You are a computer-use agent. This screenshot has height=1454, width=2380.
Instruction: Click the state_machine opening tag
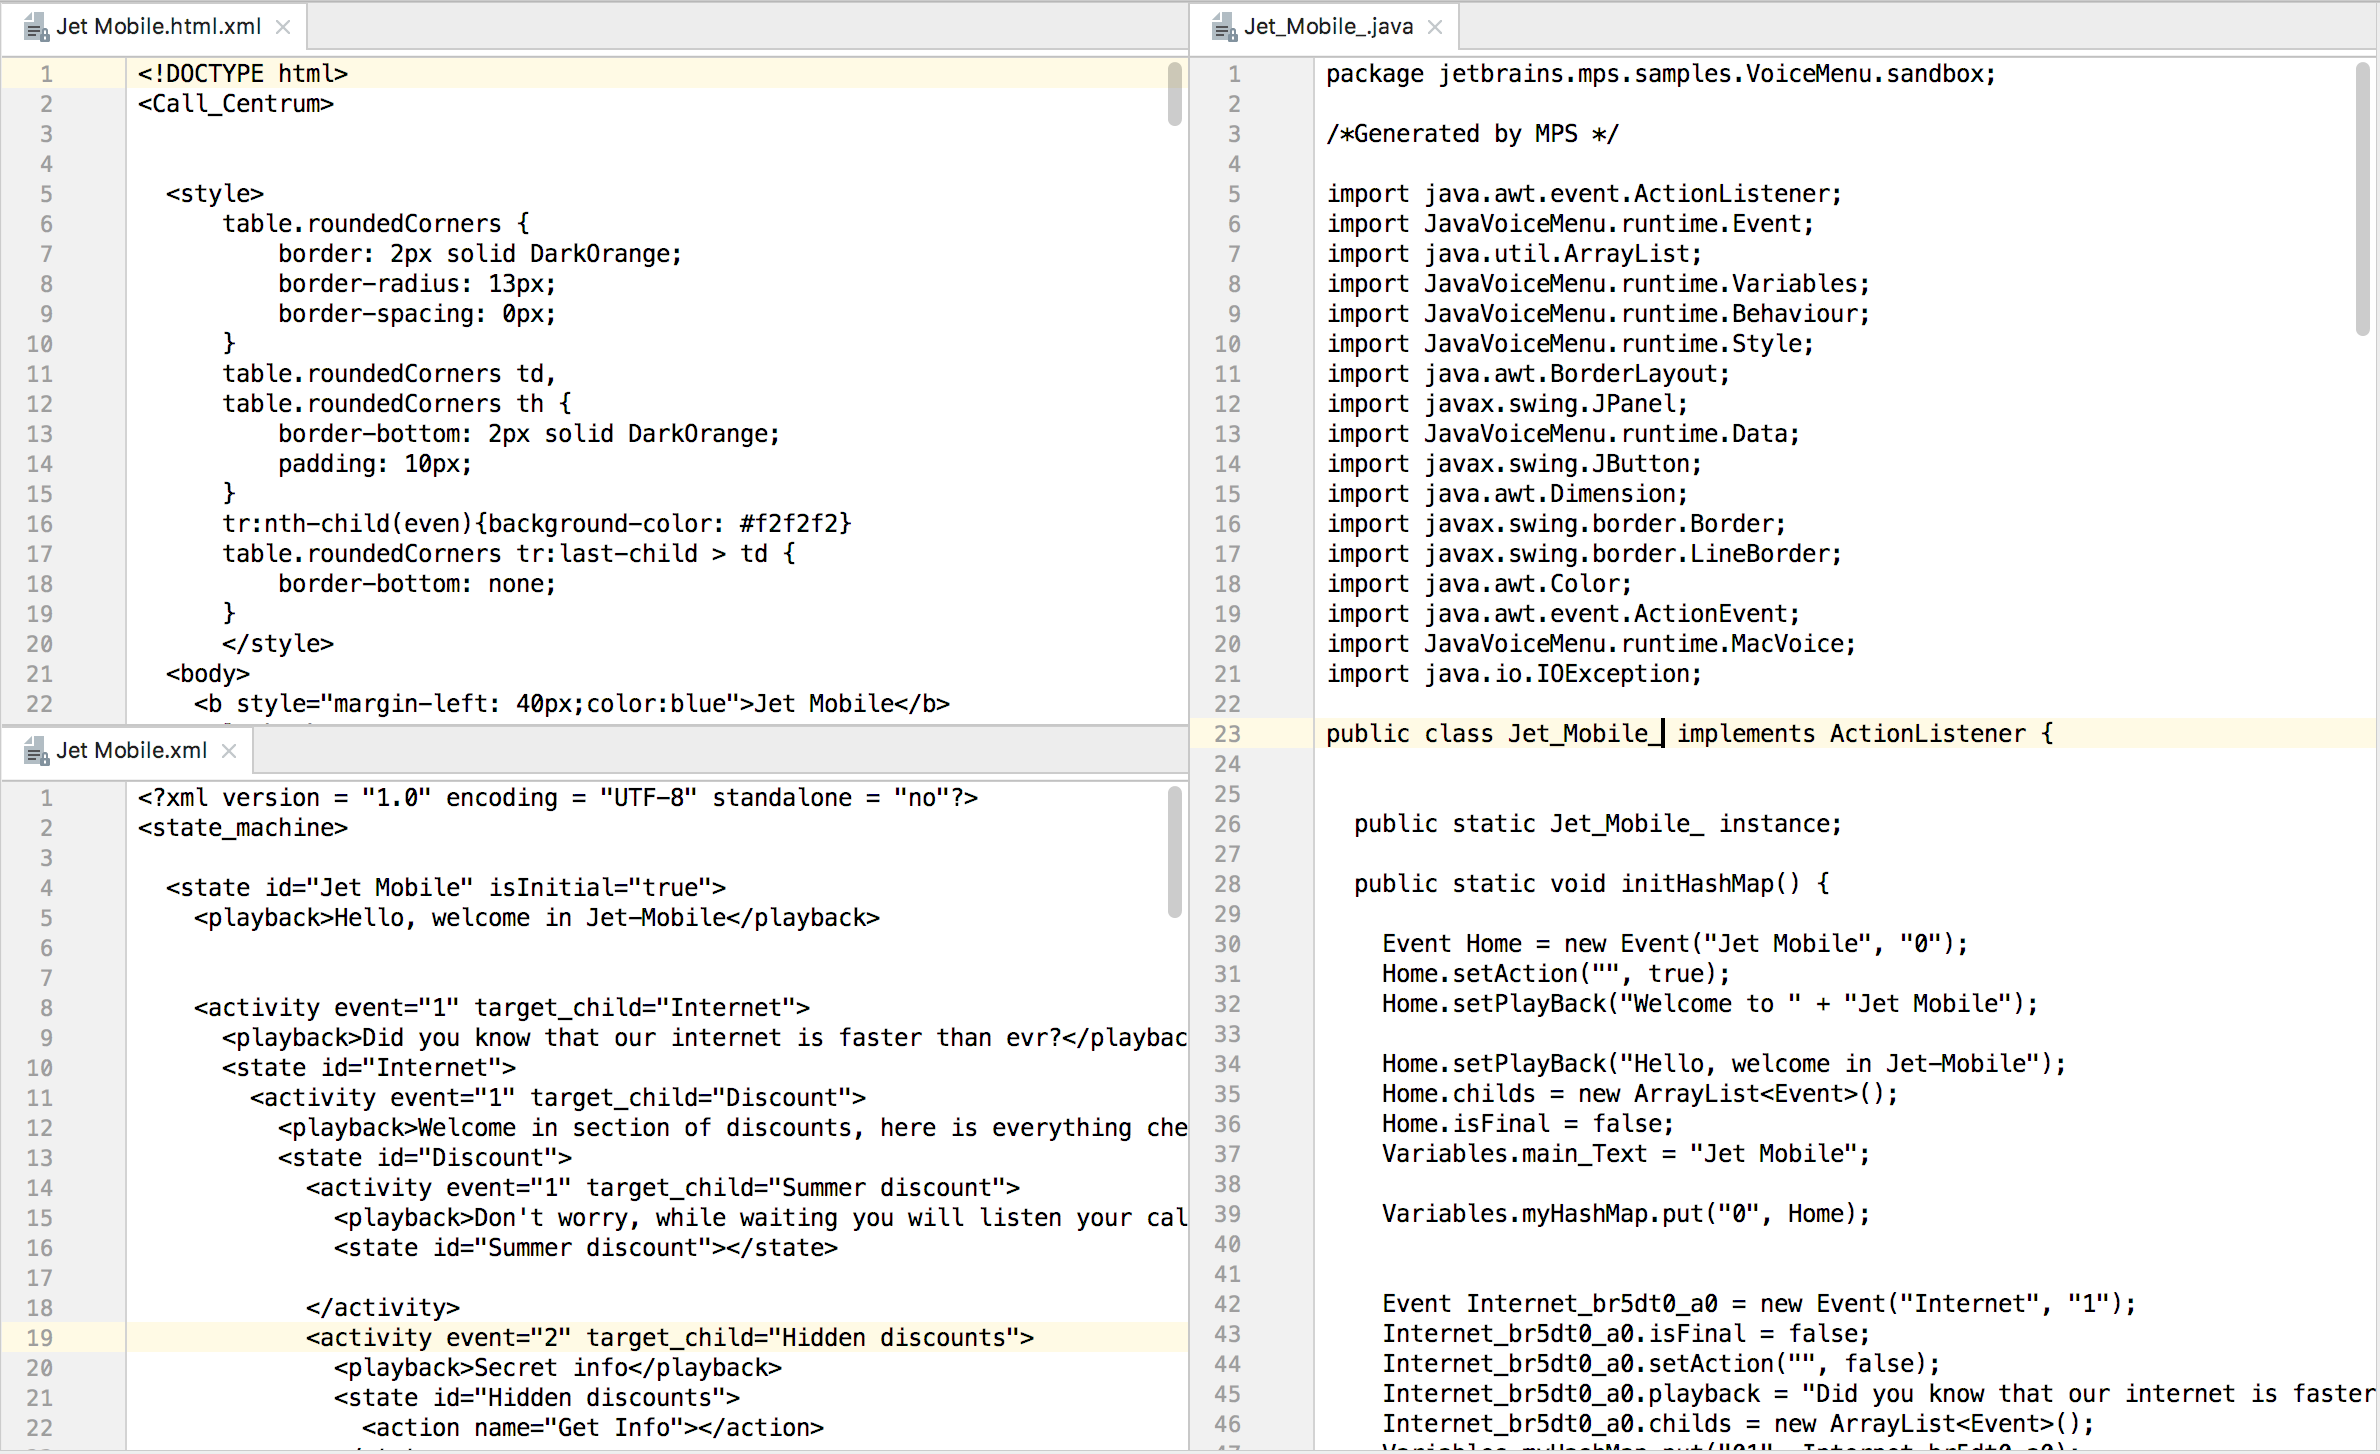point(243,828)
